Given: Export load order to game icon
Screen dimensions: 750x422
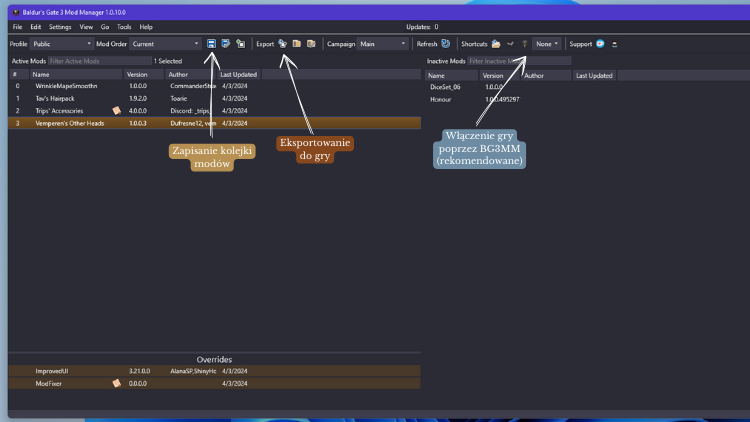Looking at the screenshot, I should [283, 44].
